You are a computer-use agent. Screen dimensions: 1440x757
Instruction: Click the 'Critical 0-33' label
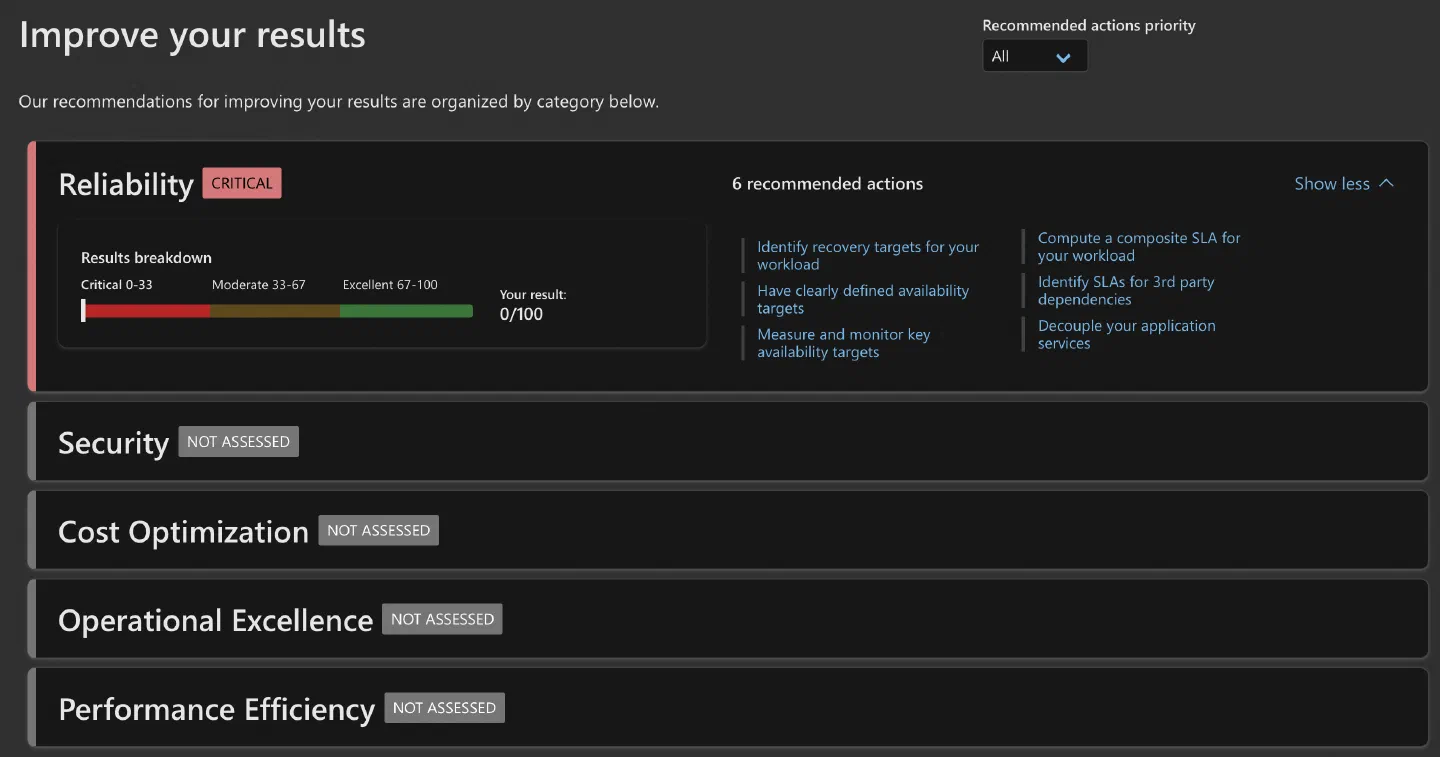(x=117, y=285)
